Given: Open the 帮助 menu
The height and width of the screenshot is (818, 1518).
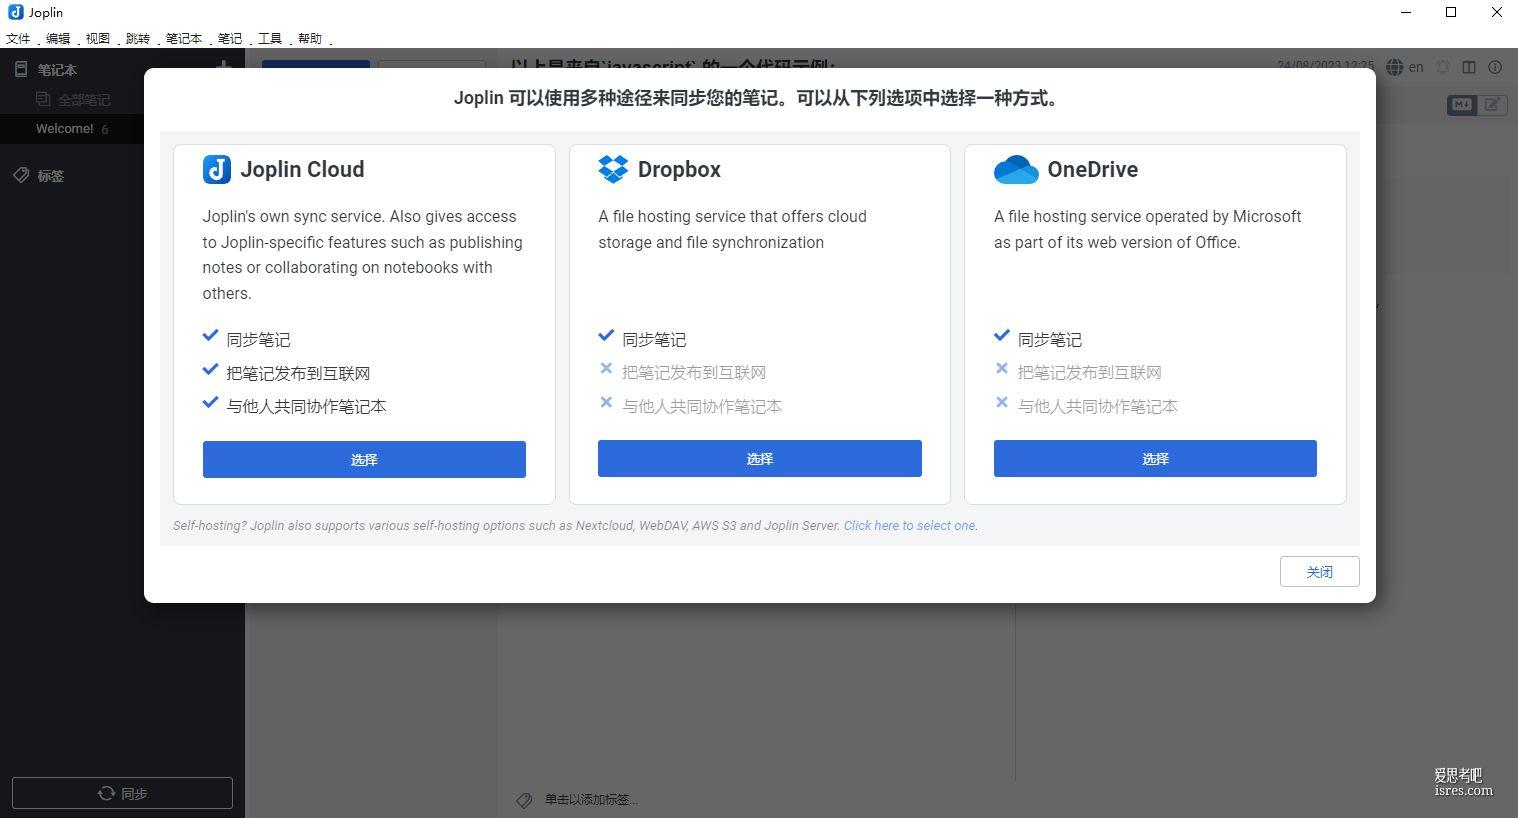Looking at the screenshot, I should (x=310, y=38).
